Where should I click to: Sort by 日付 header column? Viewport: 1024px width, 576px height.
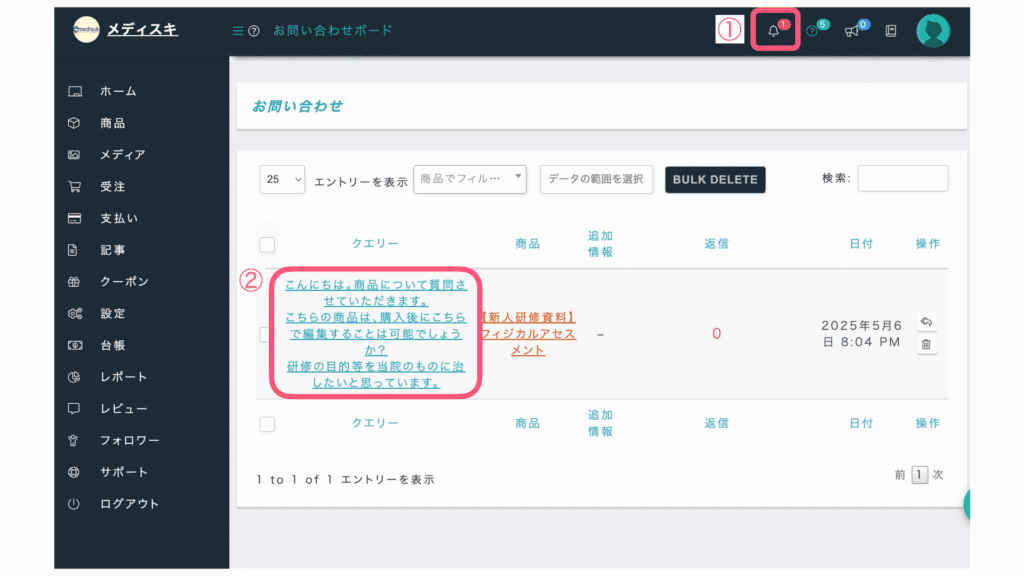861,244
